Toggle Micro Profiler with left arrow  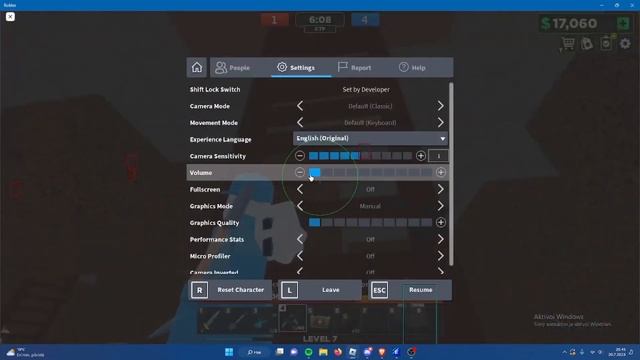(x=300, y=256)
